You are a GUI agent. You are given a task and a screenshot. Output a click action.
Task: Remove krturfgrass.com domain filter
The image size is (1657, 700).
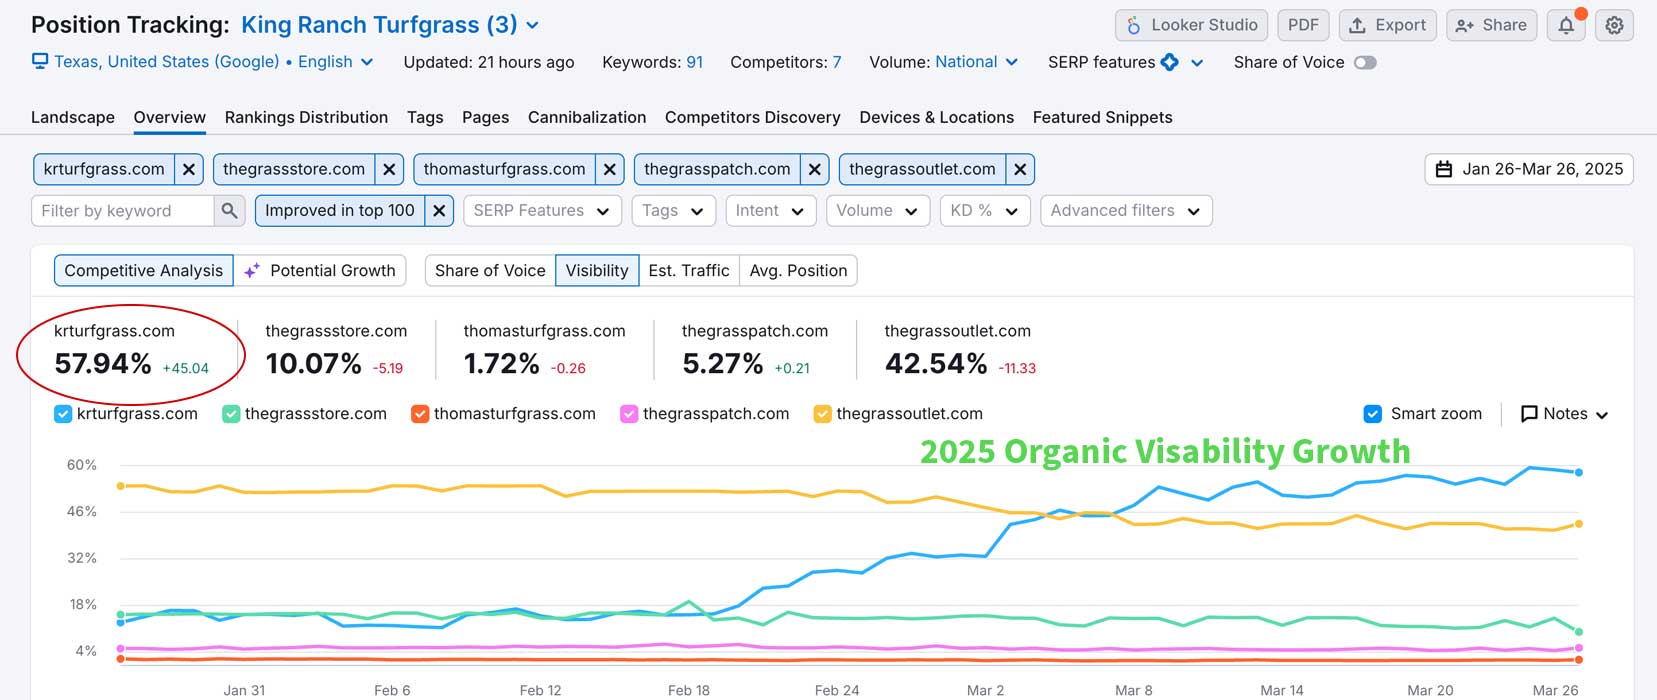point(189,169)
